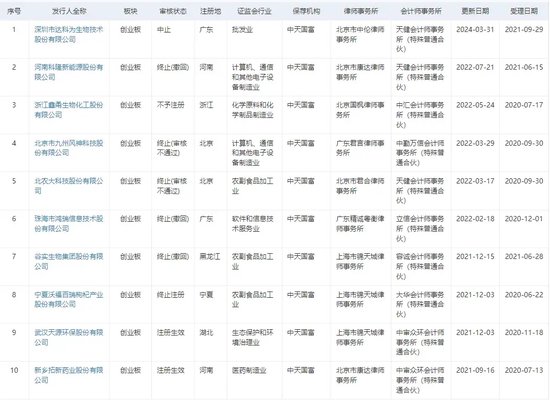550x400 pixels.
Task: Open the 河南科隆新能源股份有限公司 issuer link
Action: coord(69,72)
